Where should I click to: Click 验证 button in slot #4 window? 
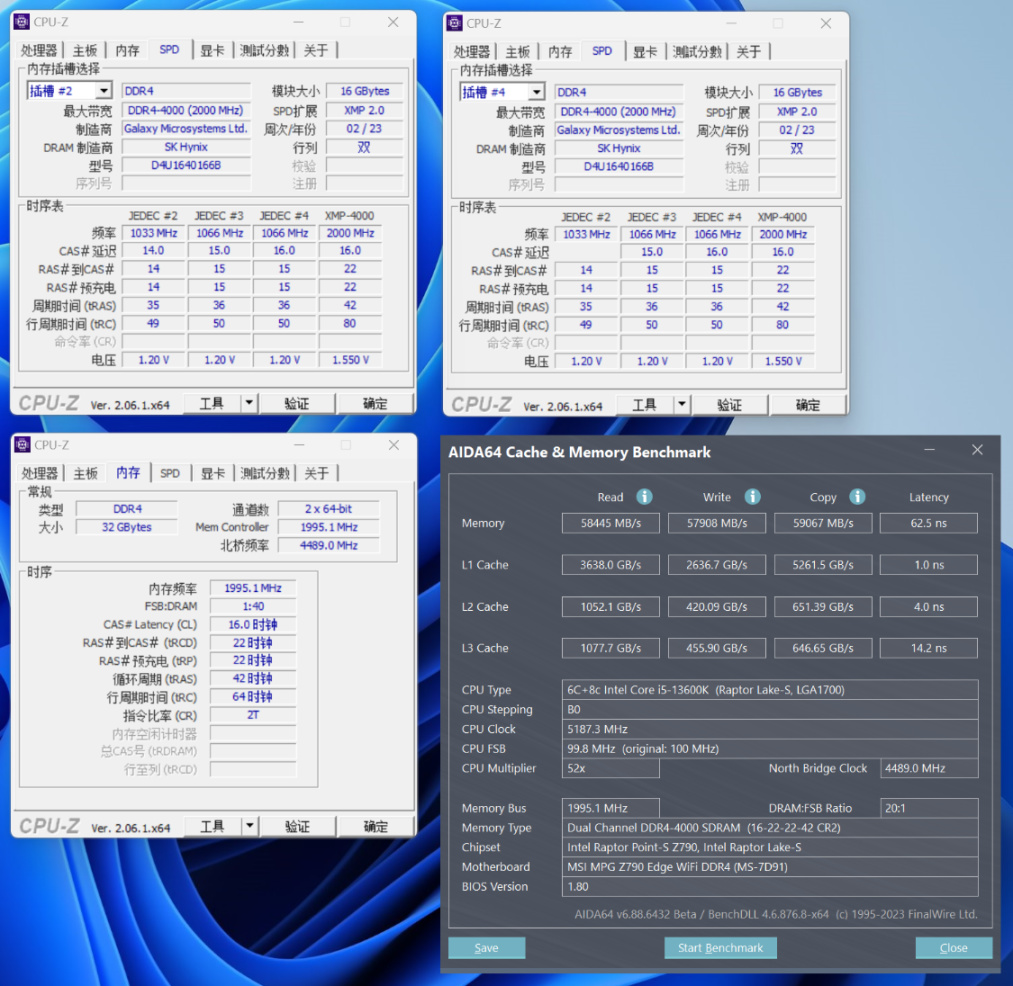(730, 404)
